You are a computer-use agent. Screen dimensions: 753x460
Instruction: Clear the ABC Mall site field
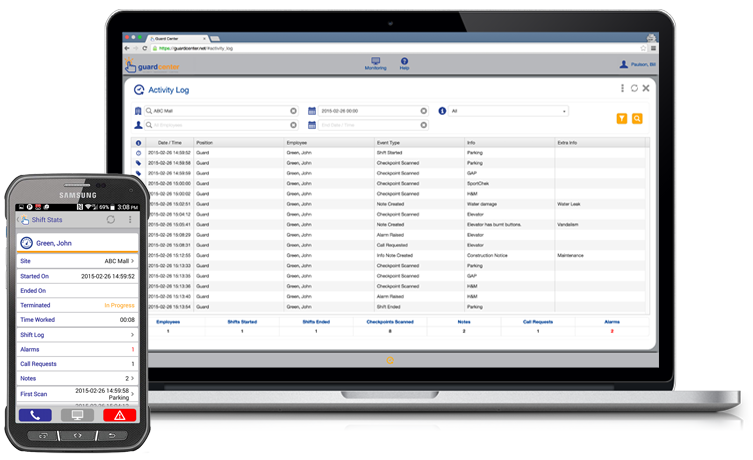(293, 111)
